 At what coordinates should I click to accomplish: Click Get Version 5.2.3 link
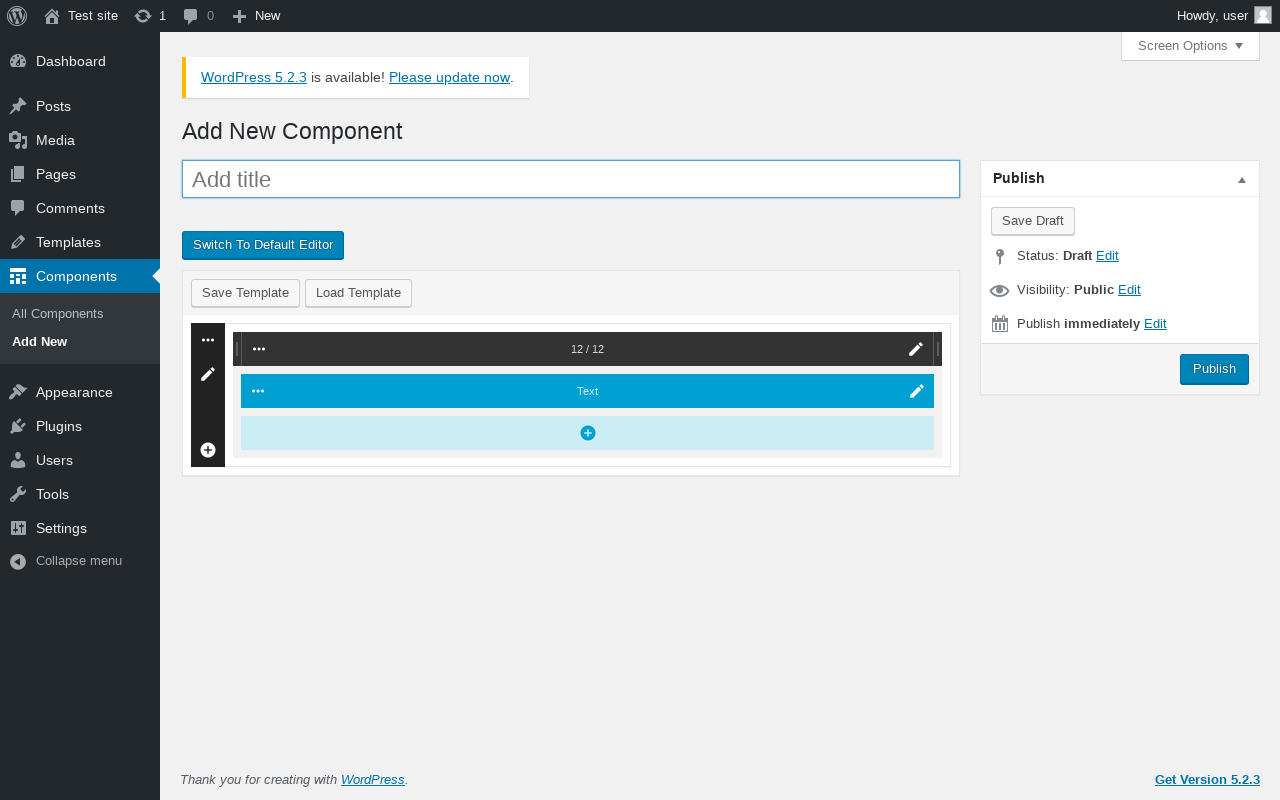pyautogui.click(x=1207, y=780)
